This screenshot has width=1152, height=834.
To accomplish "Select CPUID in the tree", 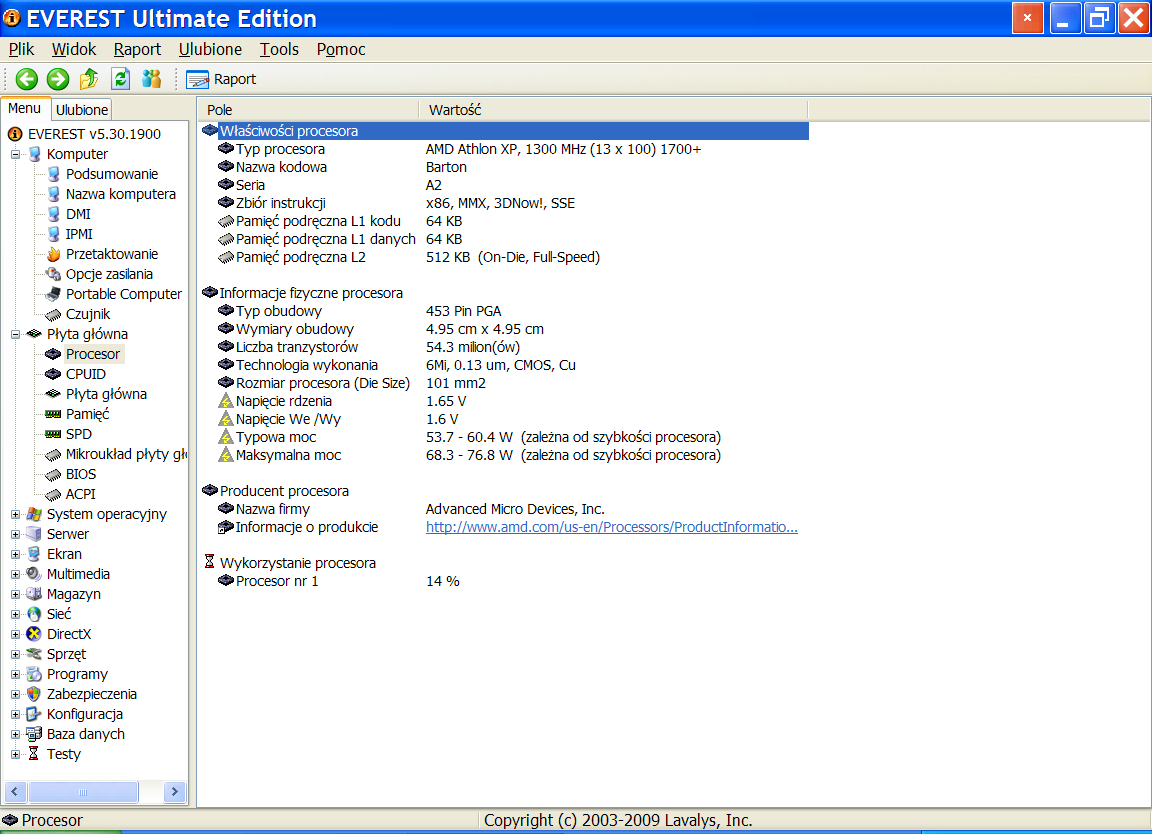I will (85, 374).
